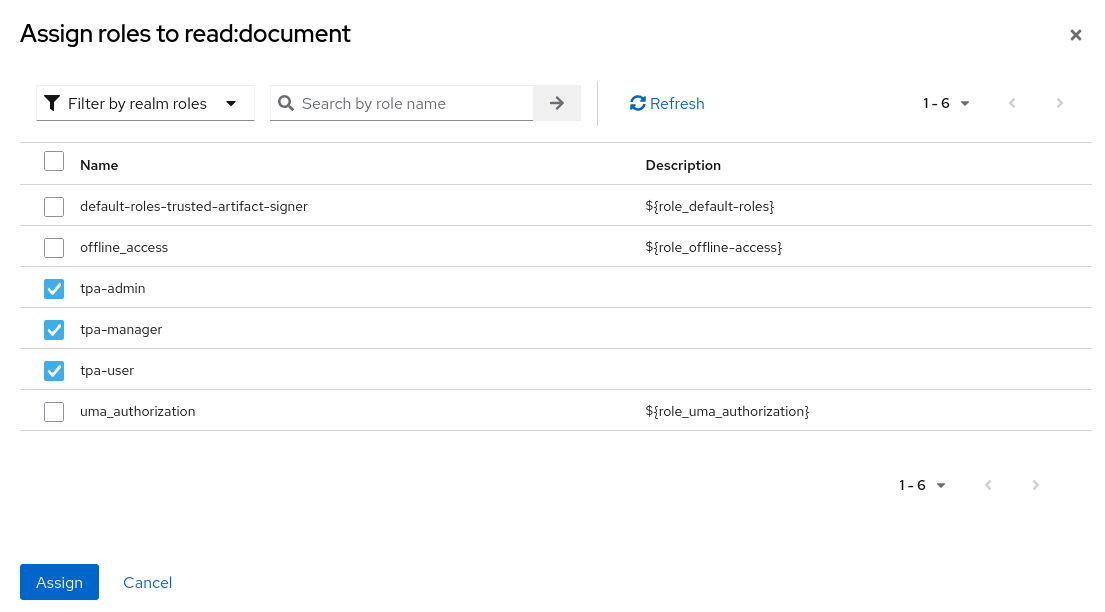Click the top next-page chevron
Image resolution: width=1105 pixels, height=612 pixels.
[1060, 103]
